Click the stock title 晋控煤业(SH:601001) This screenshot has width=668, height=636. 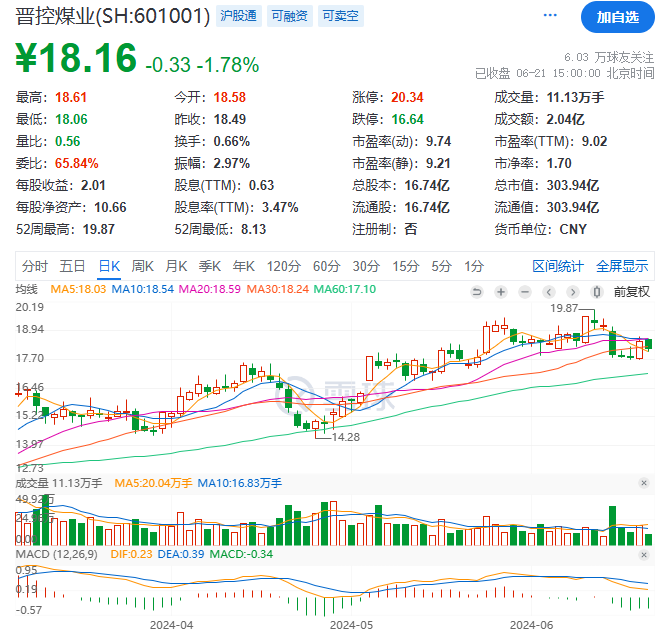[x=113, y=16]
